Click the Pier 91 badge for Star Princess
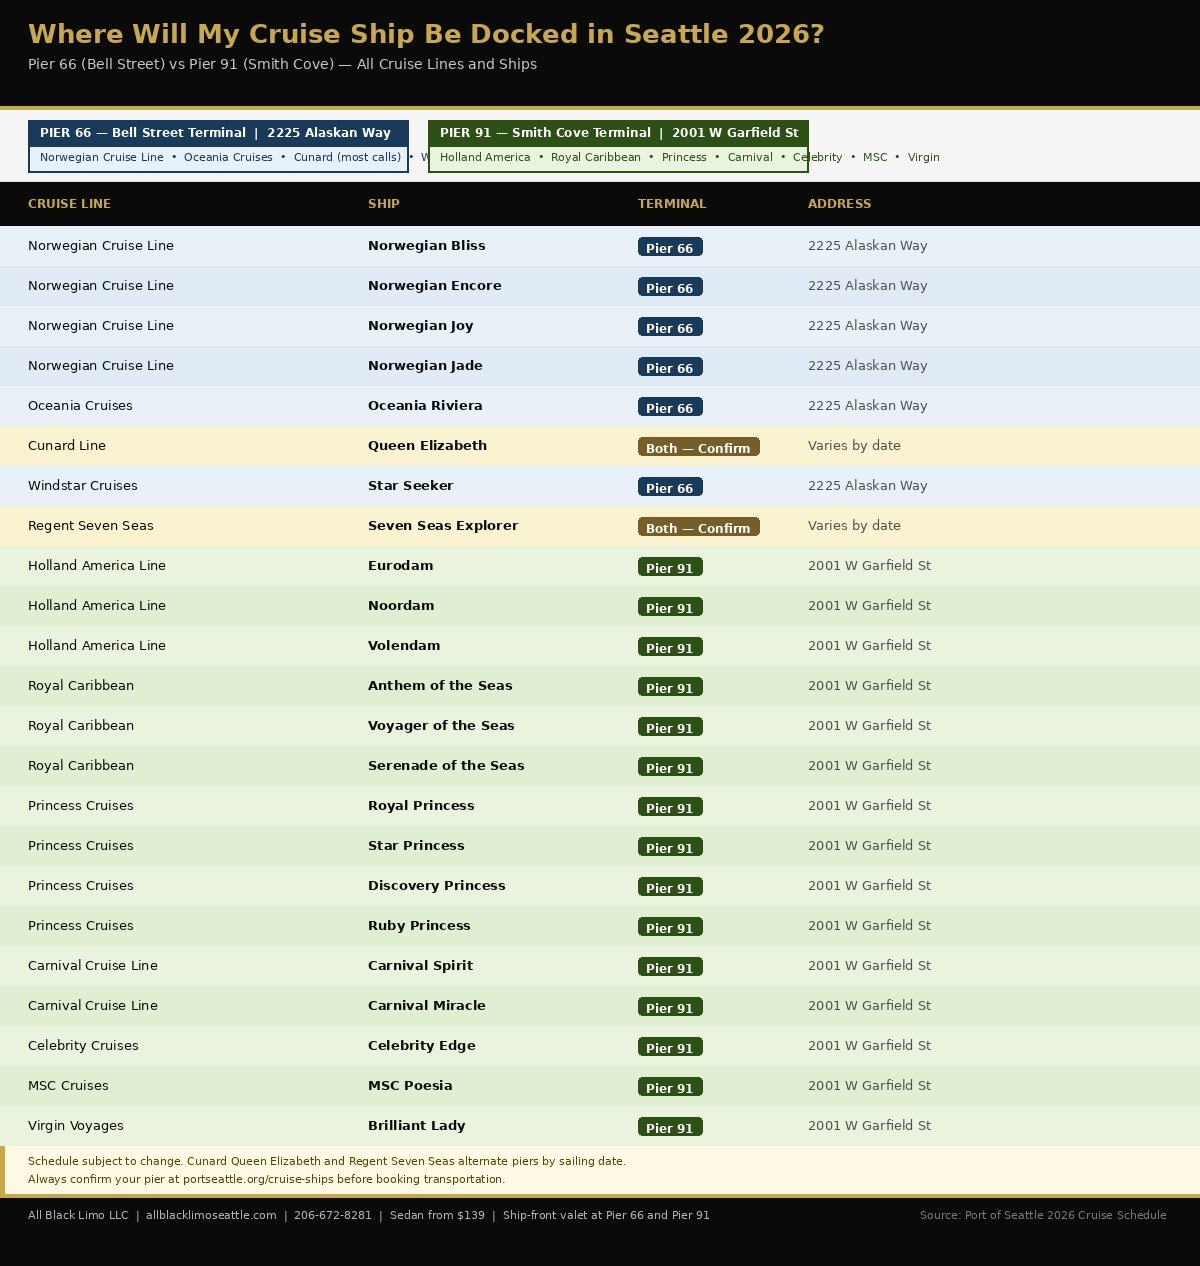1200x1266 pixels. tap(670, 847)
